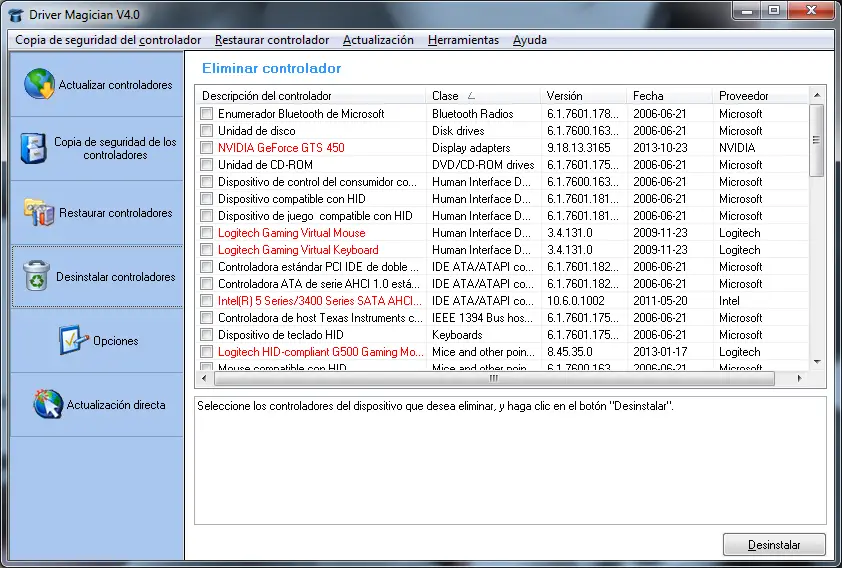Maximize the Driver Magician window
This screenshot has width=842, height=569.
pyautogui.click(x=774, y=10)
